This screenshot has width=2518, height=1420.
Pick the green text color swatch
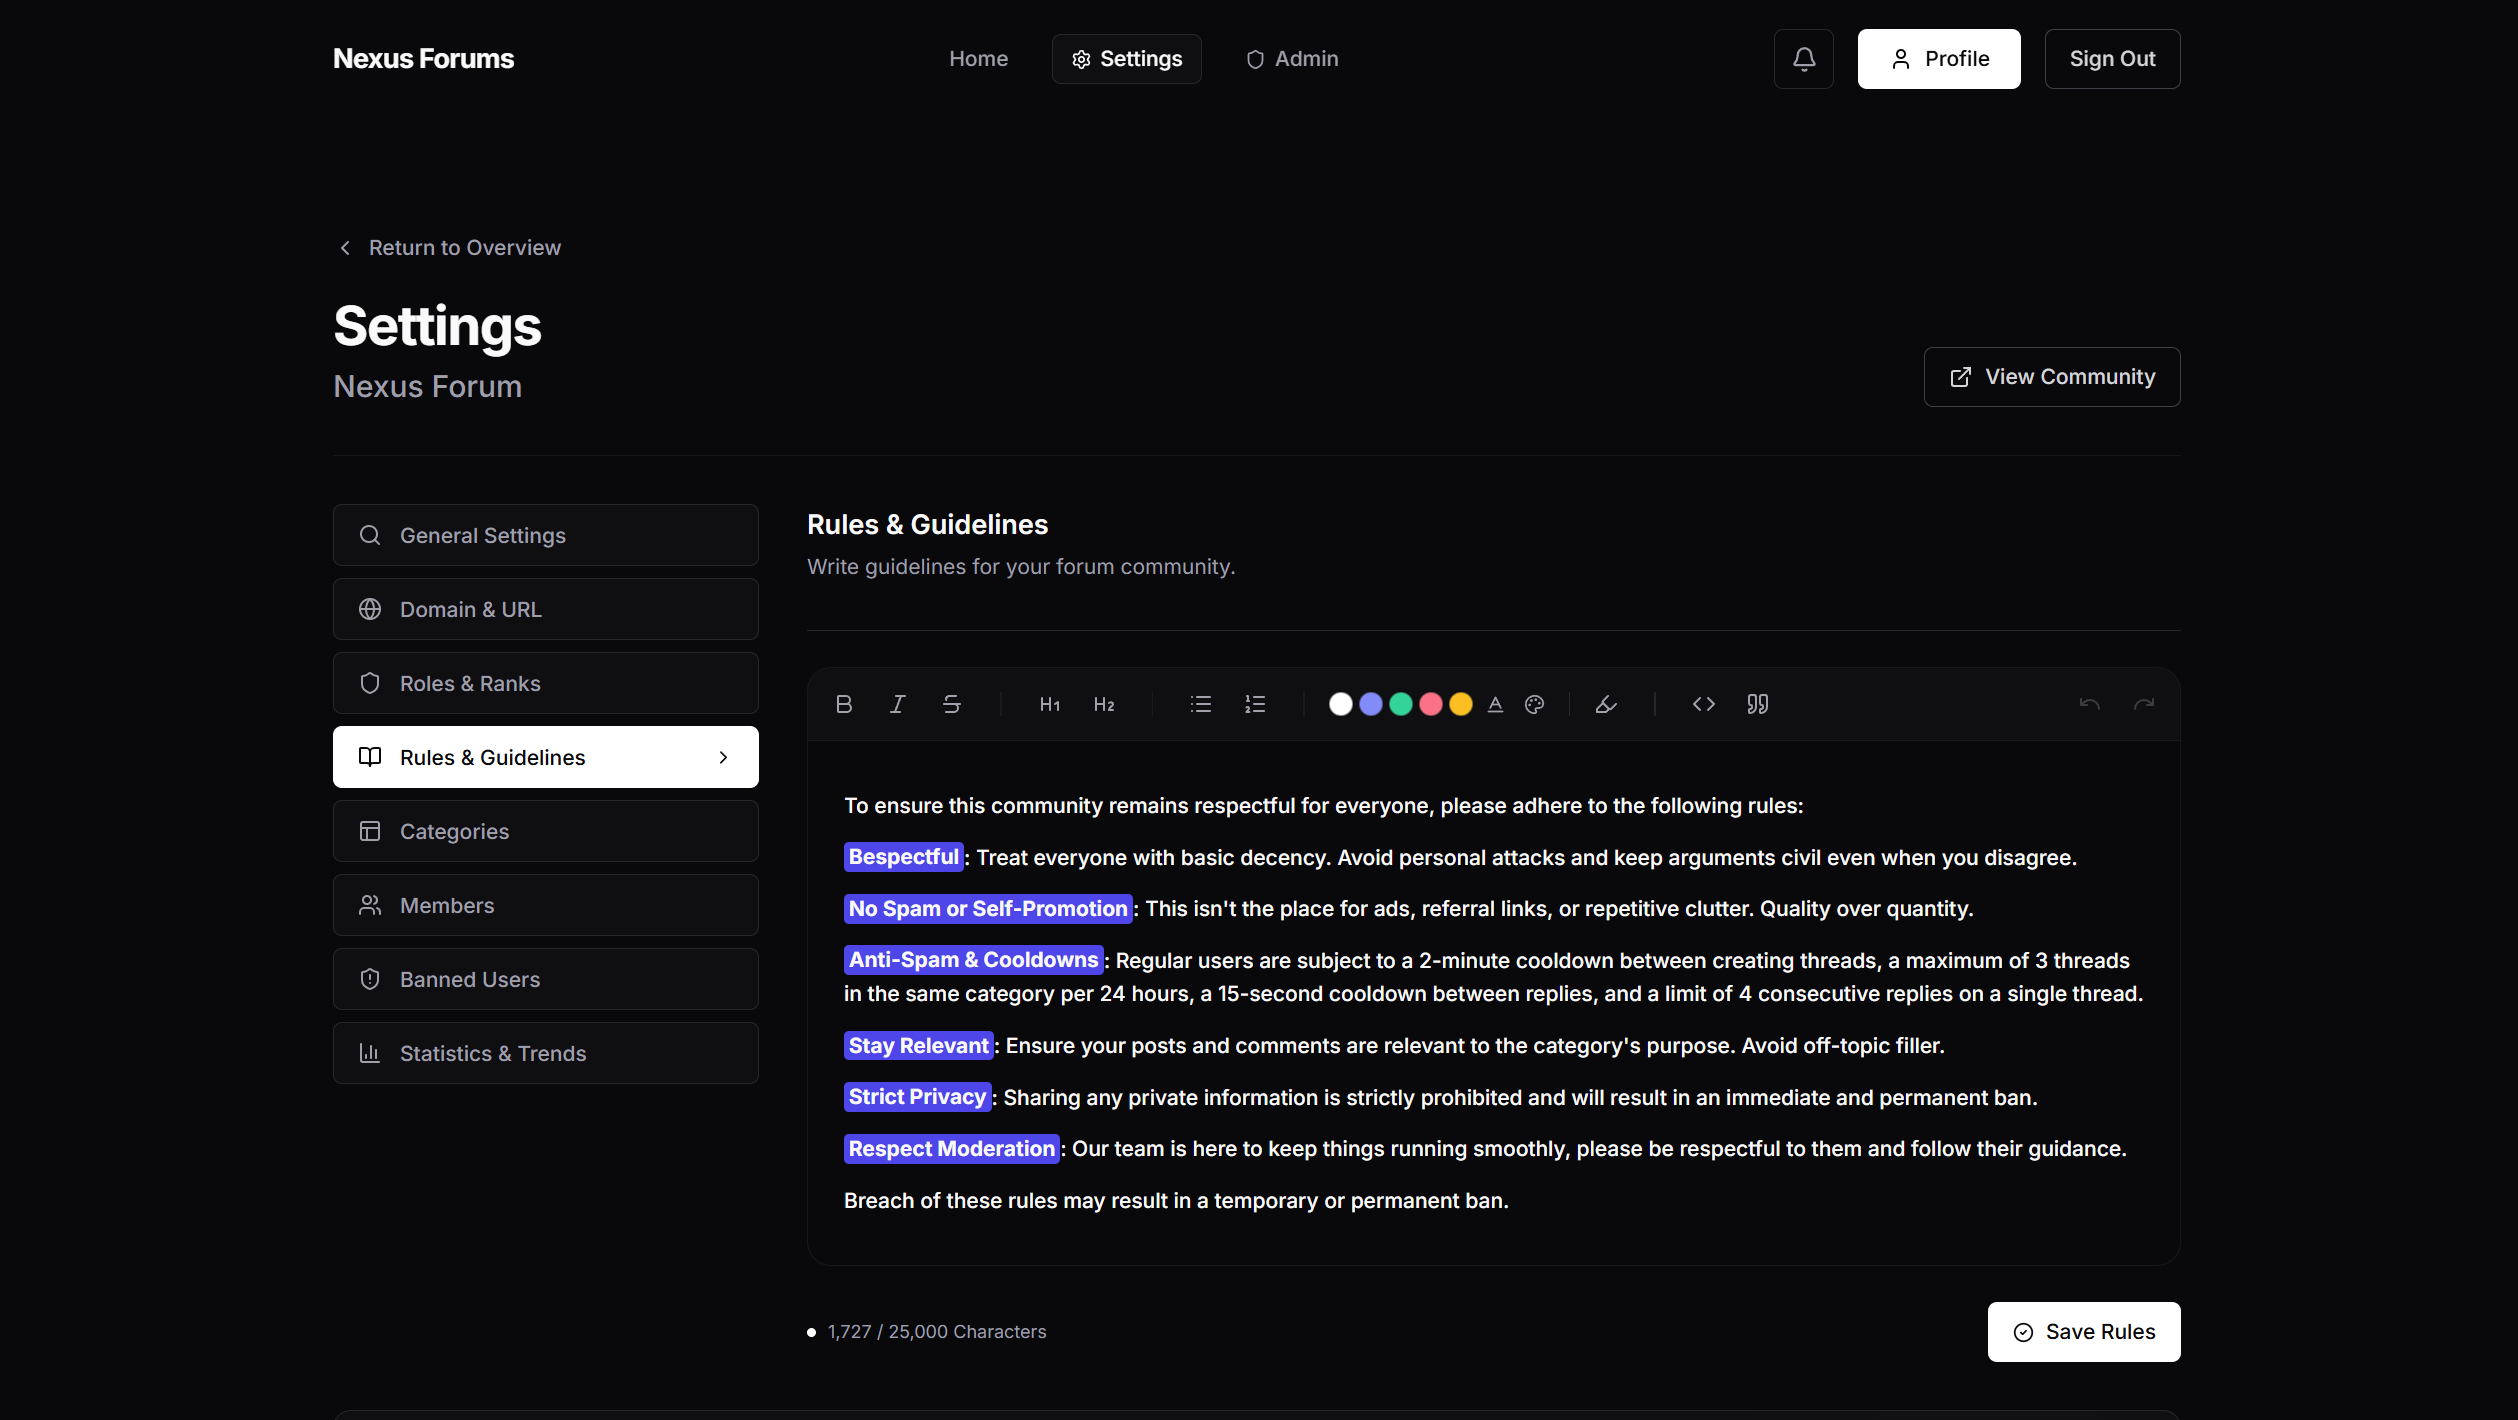(1401, 705)
